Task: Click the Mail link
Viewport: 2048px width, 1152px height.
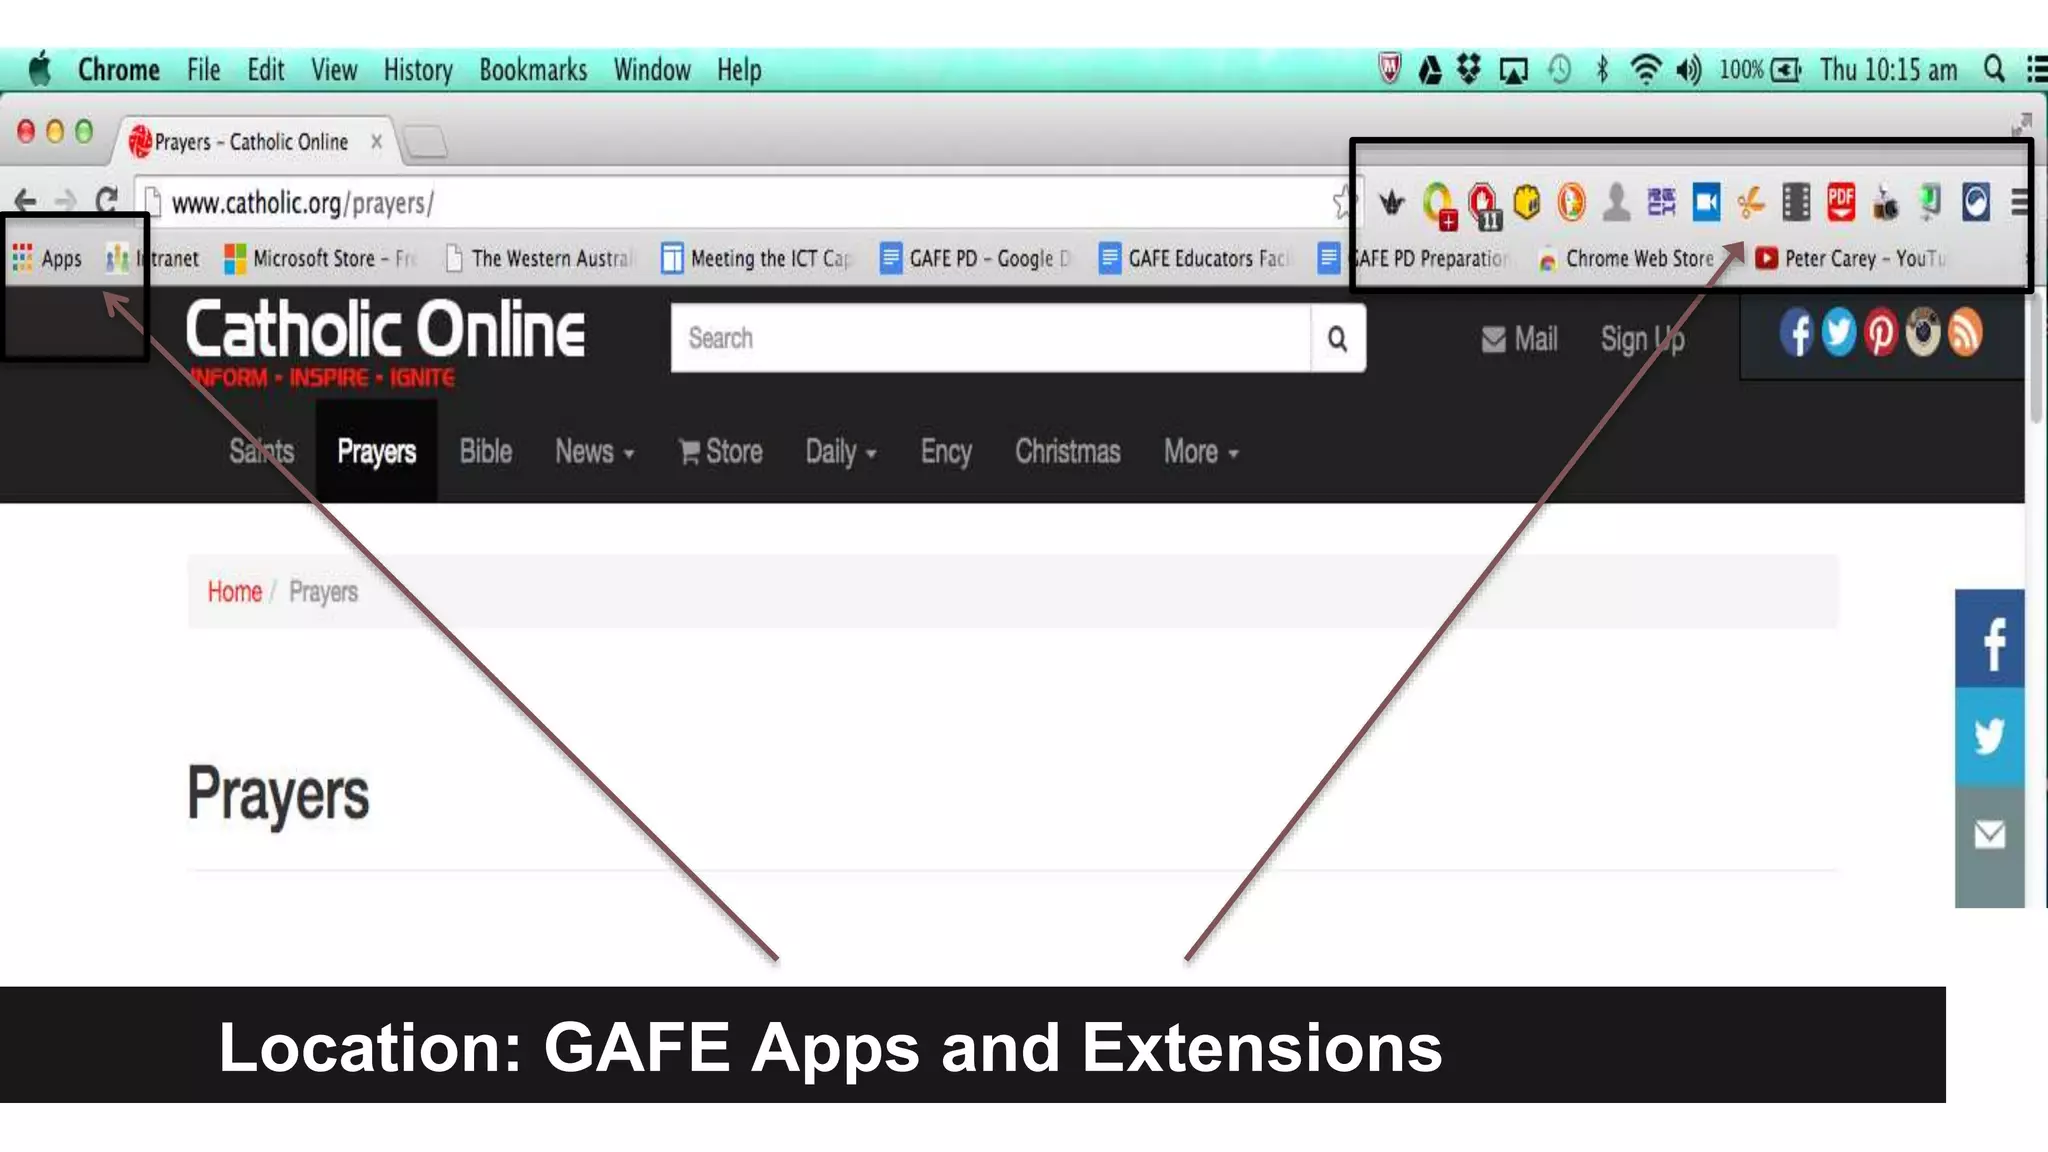Action: [1520, 340]
